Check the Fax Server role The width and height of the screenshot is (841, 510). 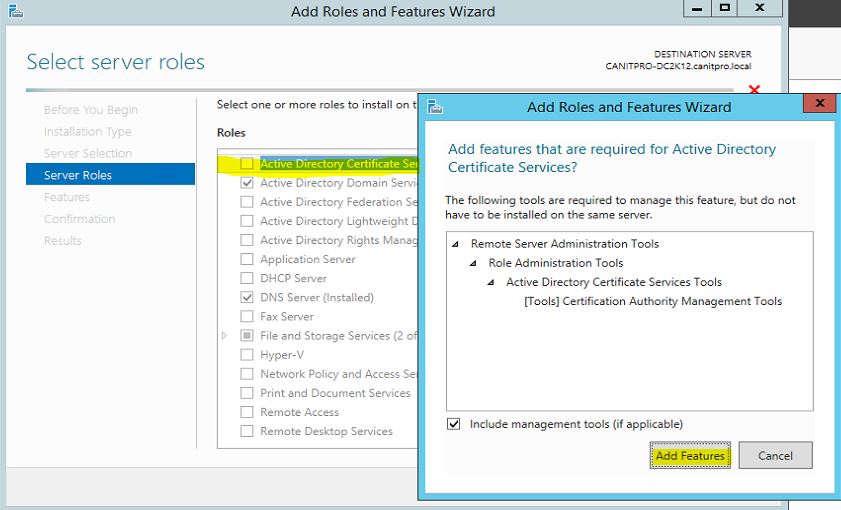pos(247,316)
